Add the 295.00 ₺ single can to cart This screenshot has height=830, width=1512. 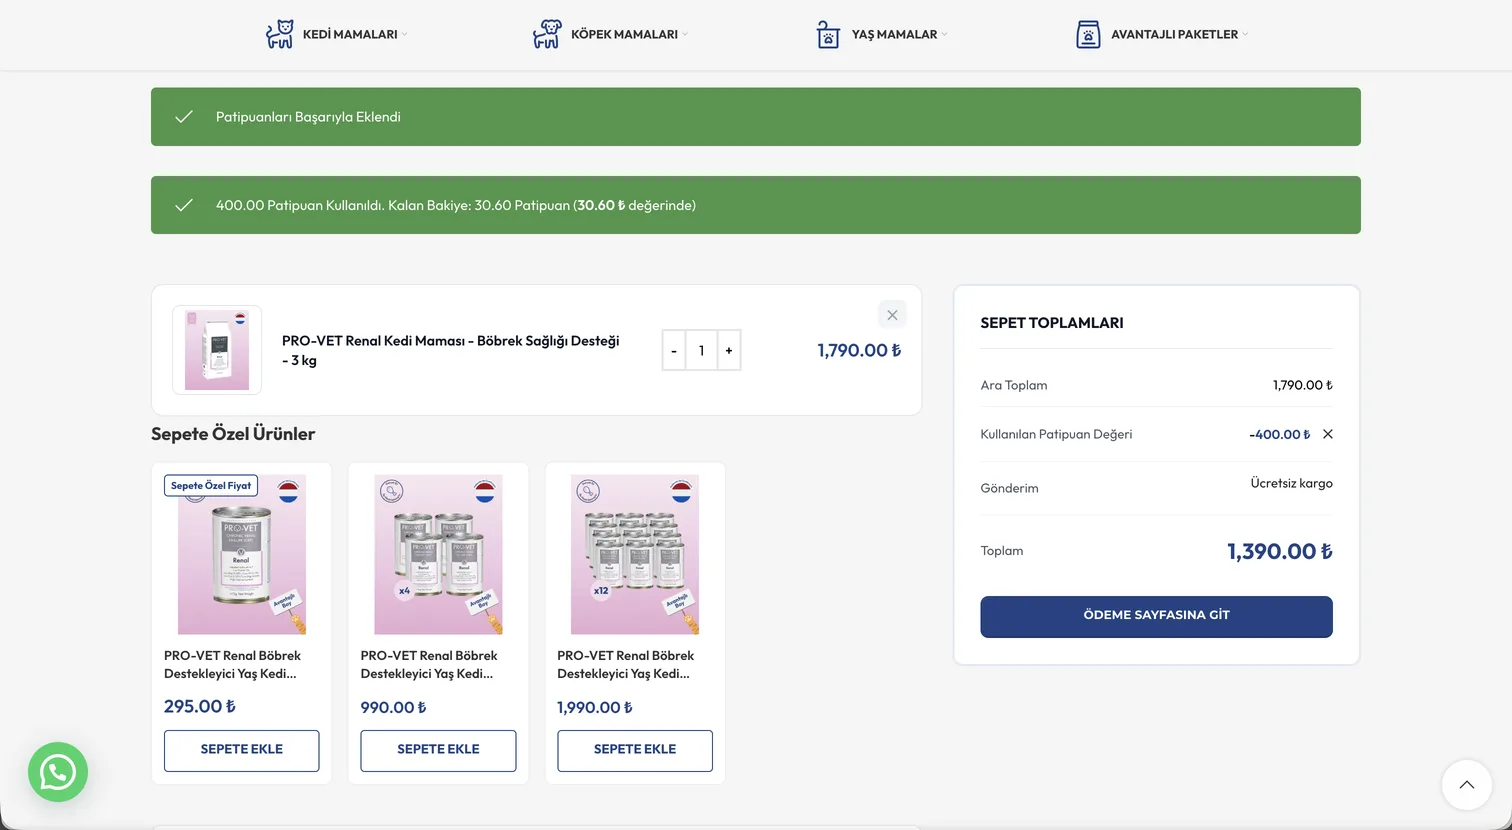[242, 750]
